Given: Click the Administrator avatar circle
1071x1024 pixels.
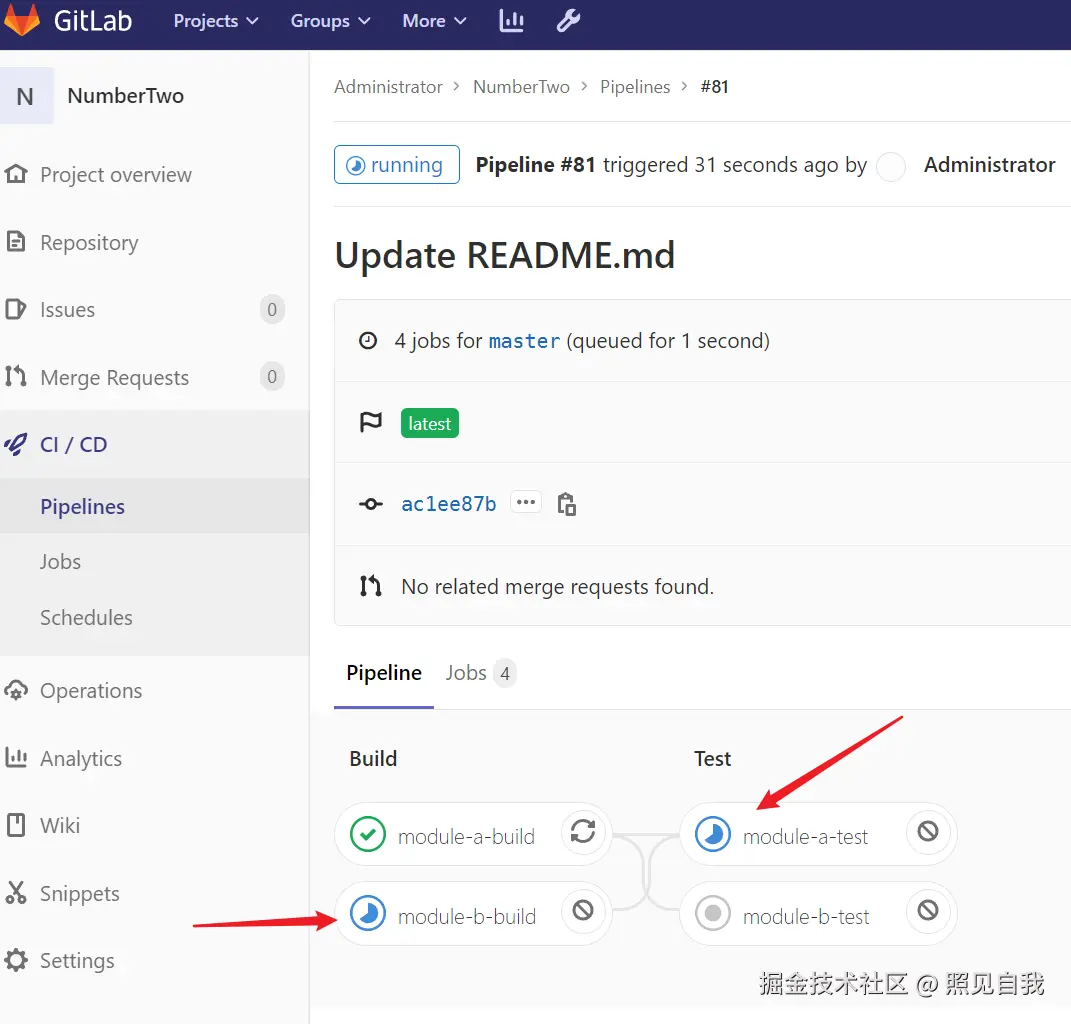Looking at the screenshot, I should [891, 166].
